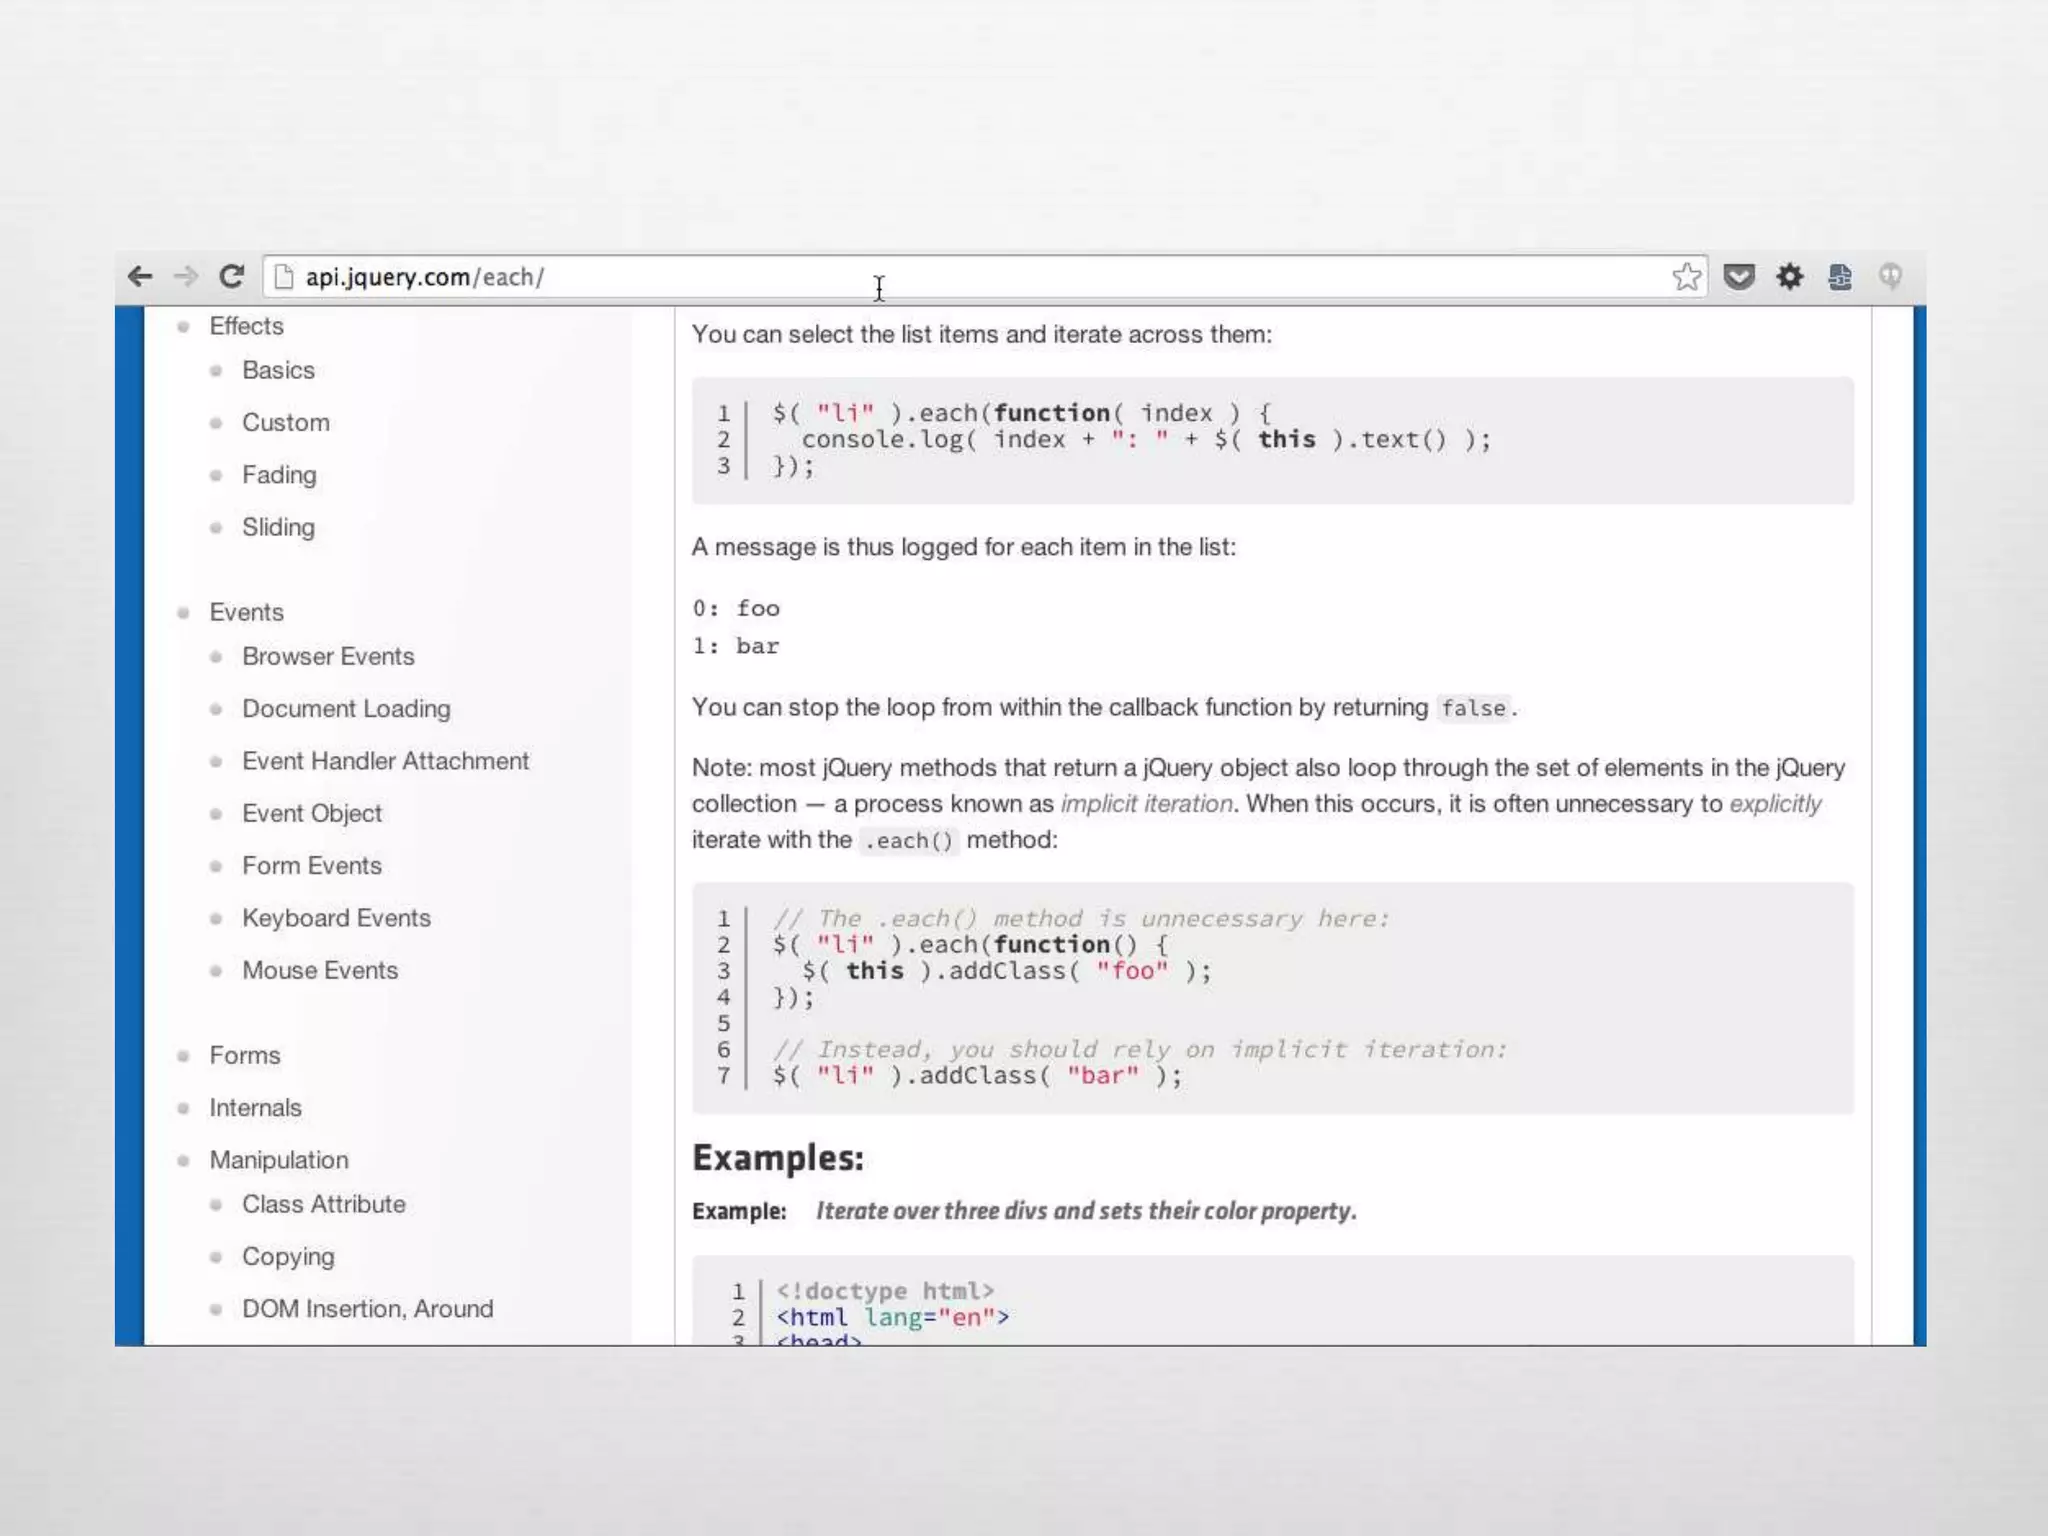Open the Class Attribute link

click(x=324, y=1204)
